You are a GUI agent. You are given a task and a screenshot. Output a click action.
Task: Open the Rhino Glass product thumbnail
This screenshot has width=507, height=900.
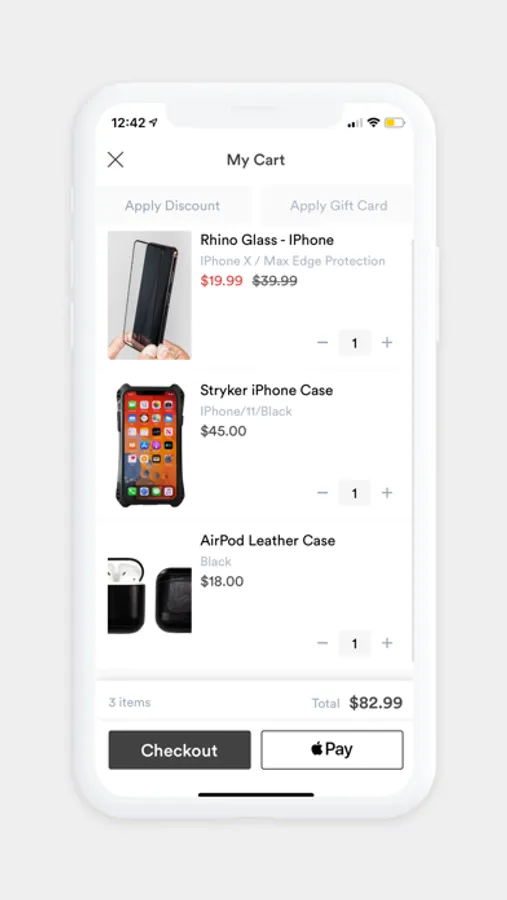(x=149, y=295)
